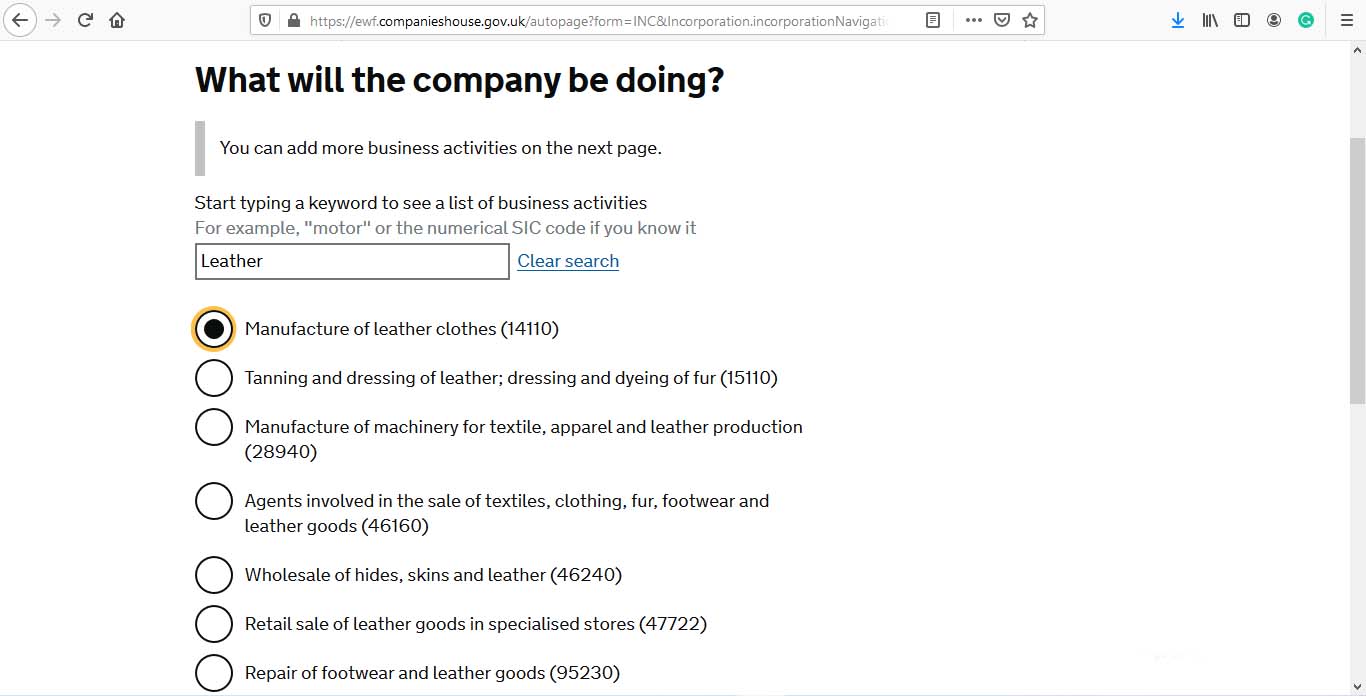Save page to Pocket
This screenshot has height=696, width=1366.
[x=1002, y=20]
